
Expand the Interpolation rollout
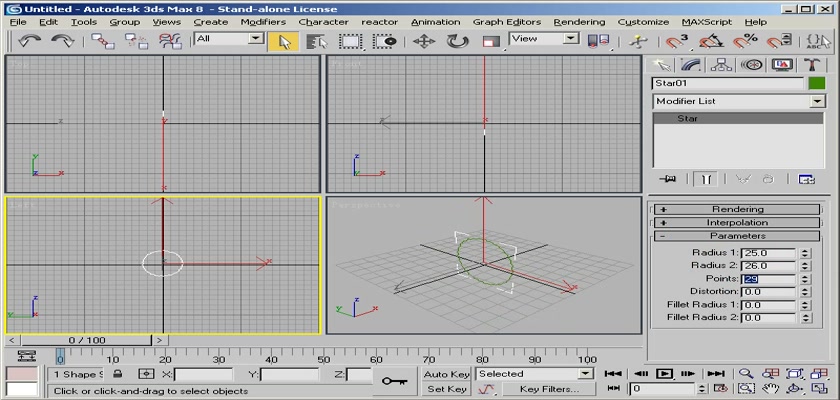point(737,223)
